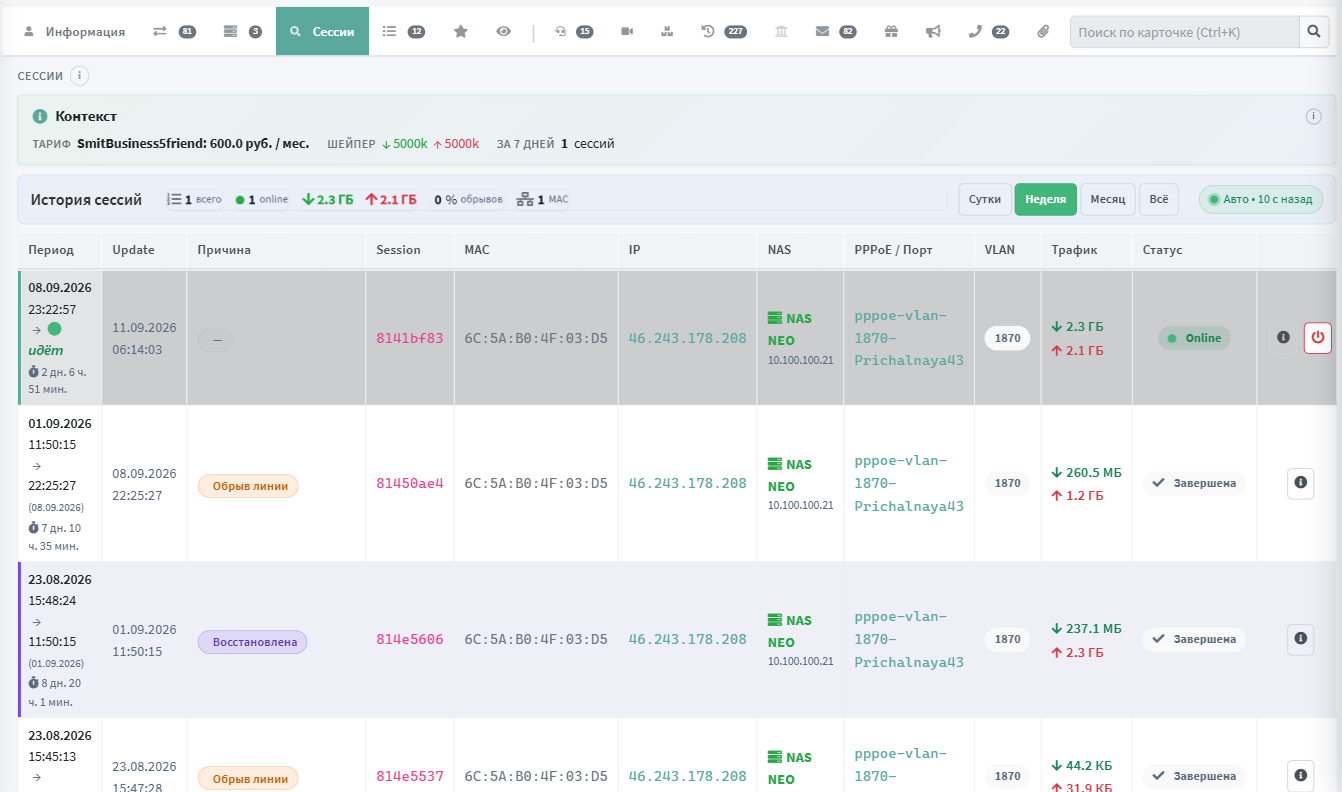Show details for session 814e5537
1342x792 pixels.
[x=1300, y=774]
